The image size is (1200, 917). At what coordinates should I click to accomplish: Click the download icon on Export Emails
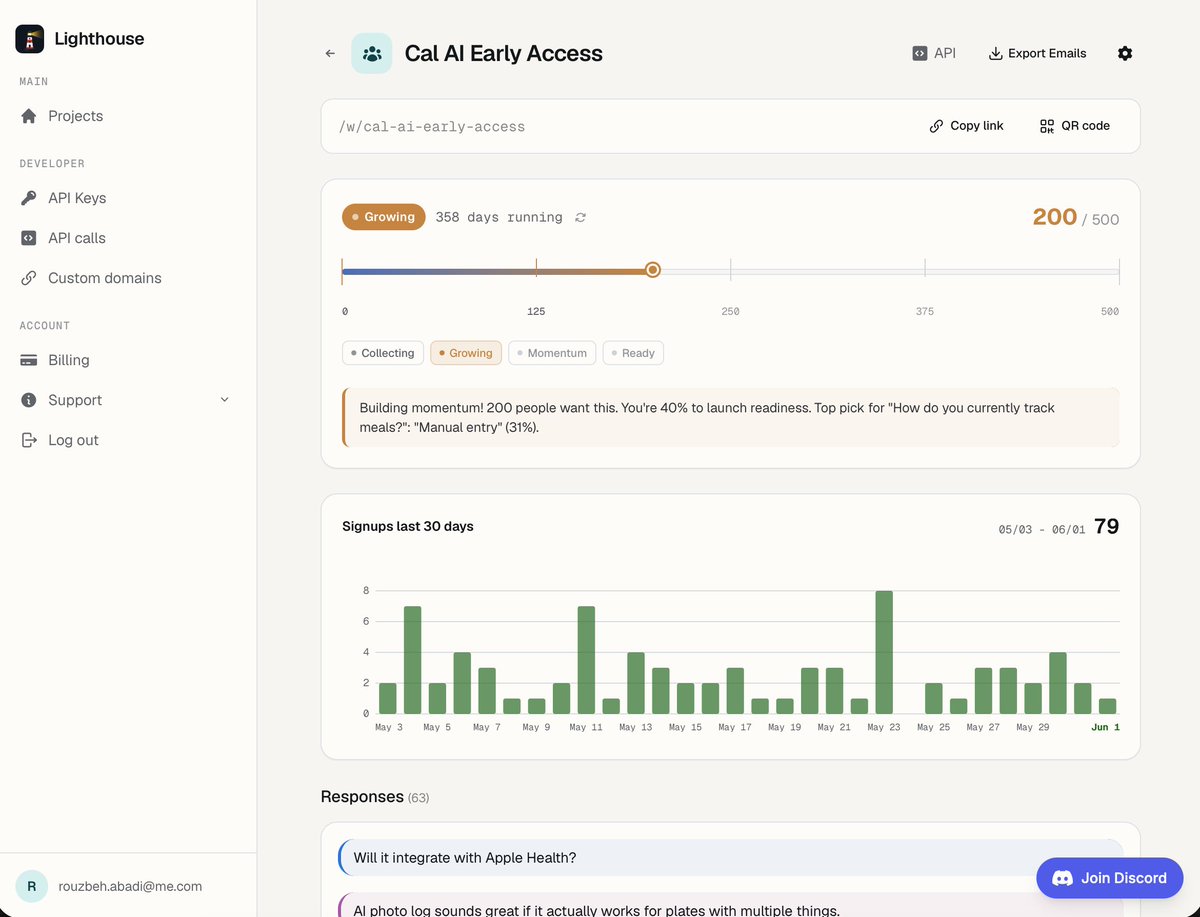click(x=995, y=53)
